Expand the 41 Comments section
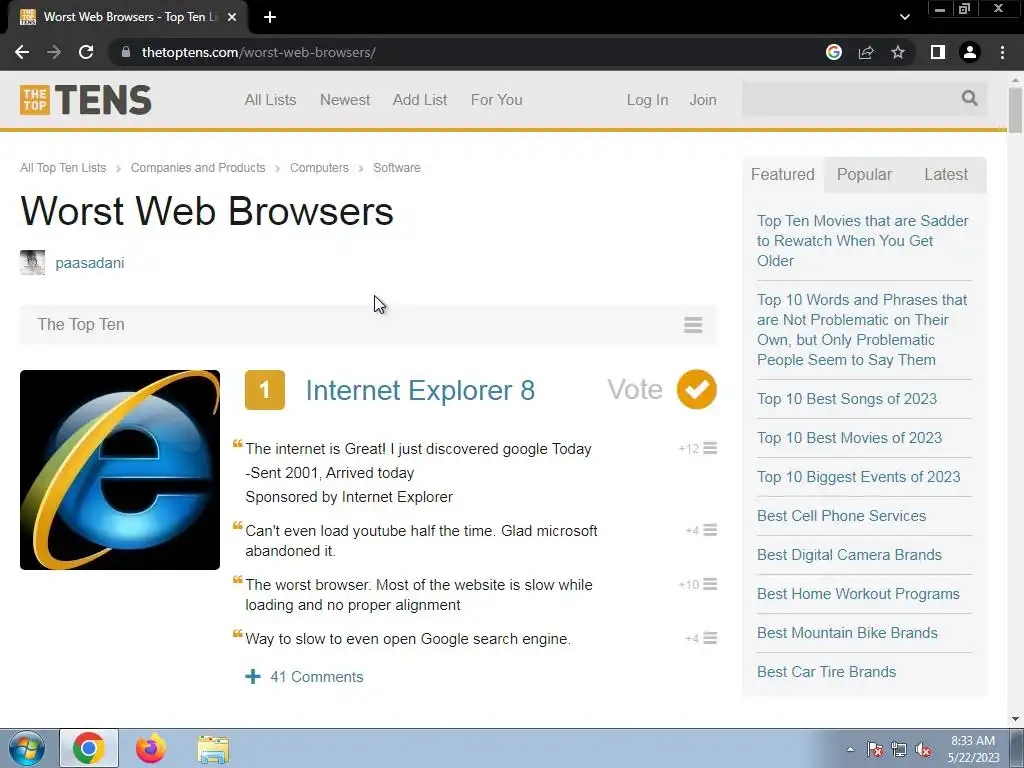 coord(304,677)
